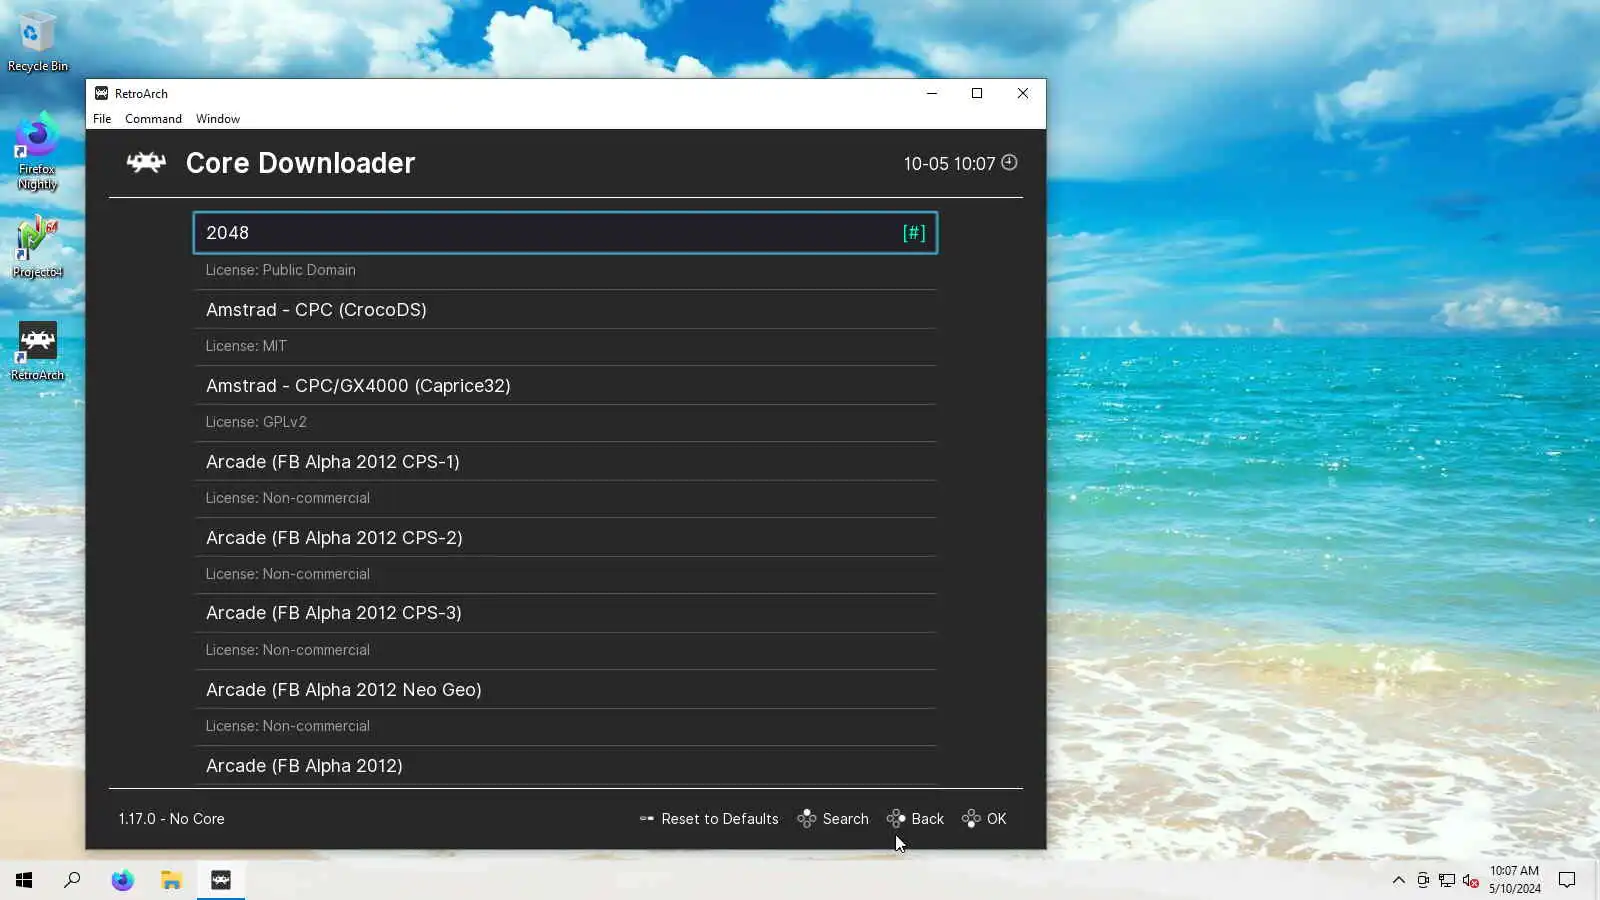Click the OK gamepad button icon
The height and width of the screenshot is (900, 1600).
click(971, 819)
